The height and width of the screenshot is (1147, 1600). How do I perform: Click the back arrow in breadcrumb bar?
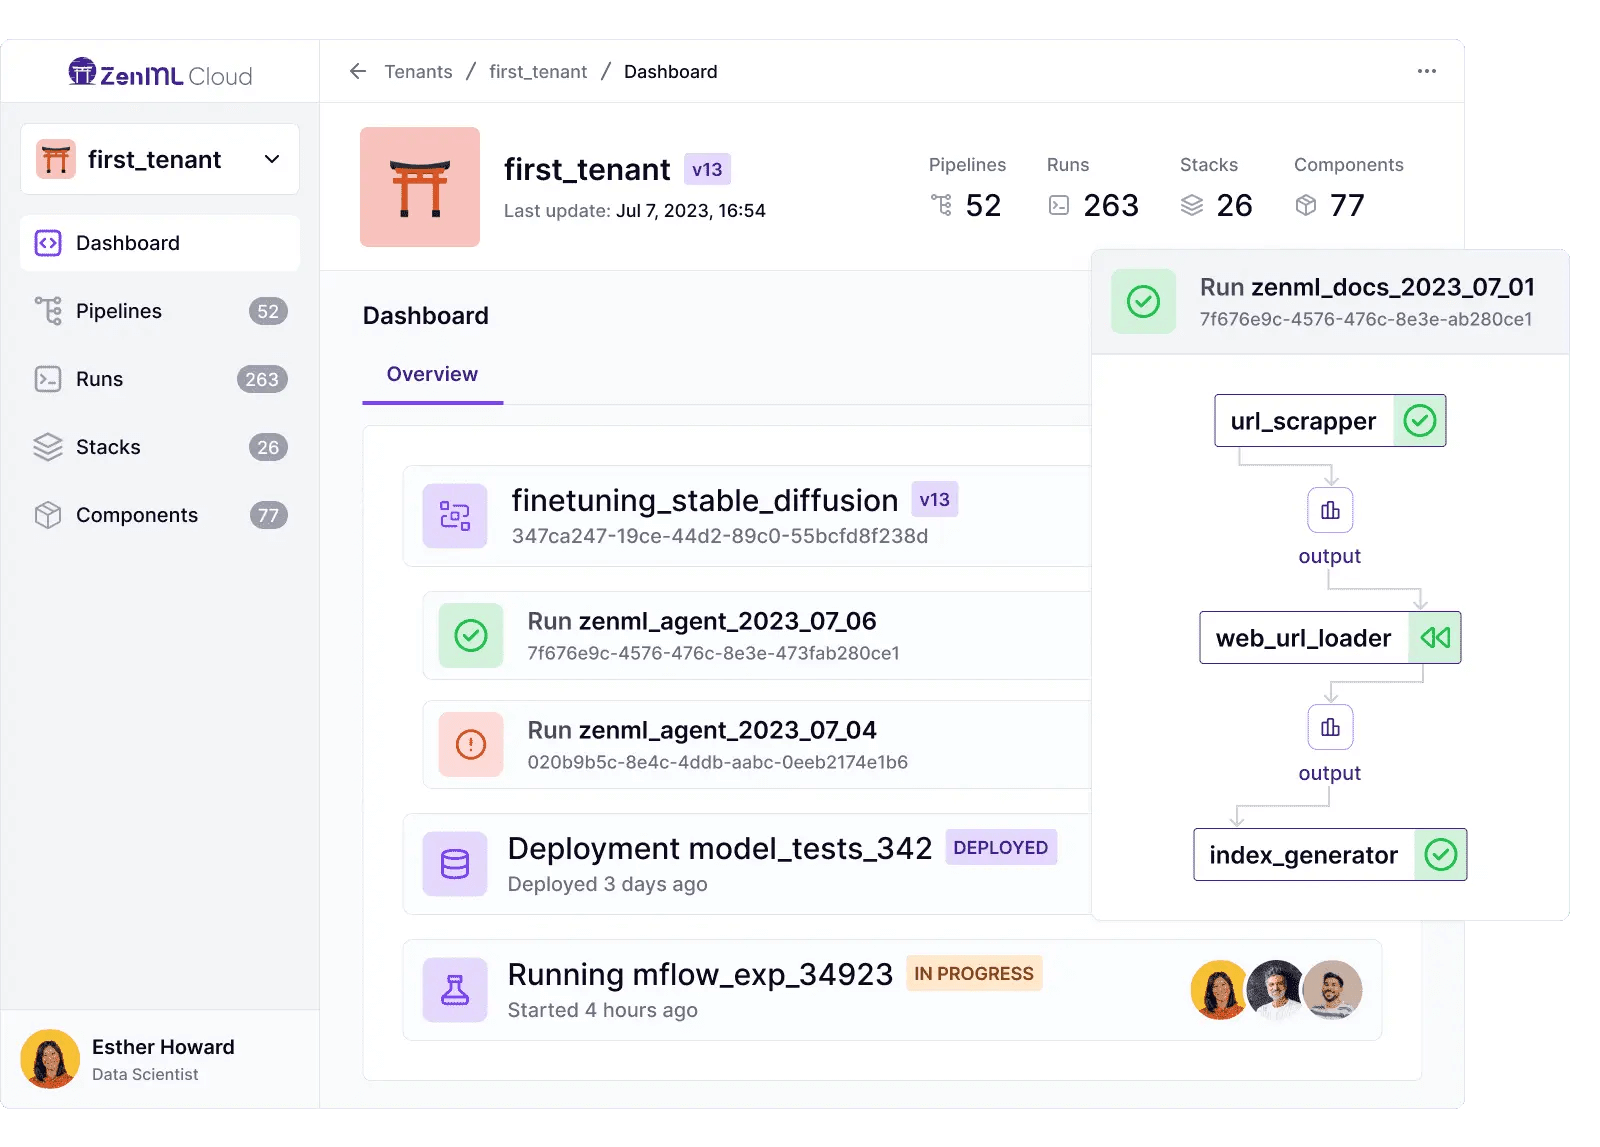[x=357, y=71]
